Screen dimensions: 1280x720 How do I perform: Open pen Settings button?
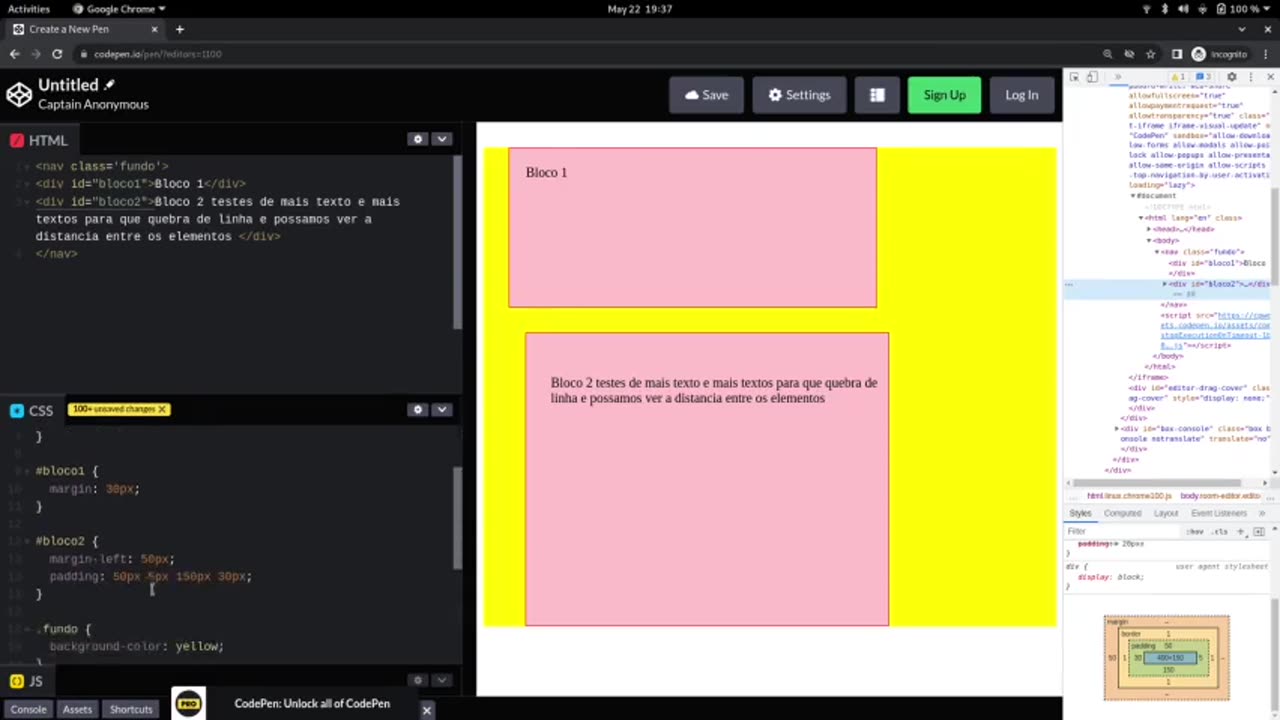click(799, 95)
